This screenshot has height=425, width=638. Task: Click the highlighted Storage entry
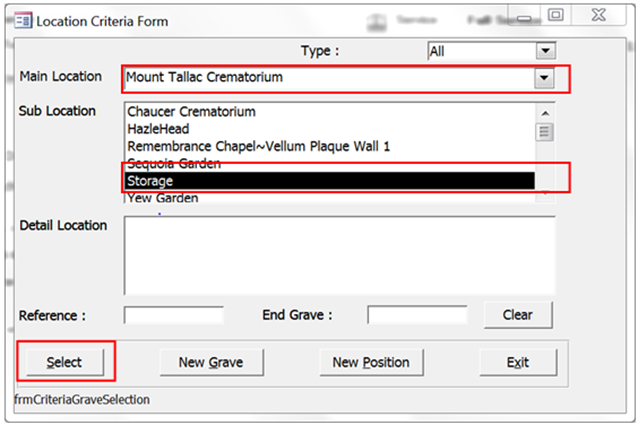point(330,181)
